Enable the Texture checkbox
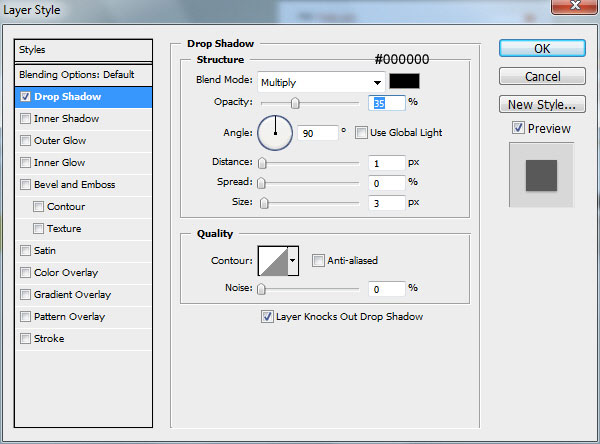This screenshot has height=444, width=600. [38, 229]
